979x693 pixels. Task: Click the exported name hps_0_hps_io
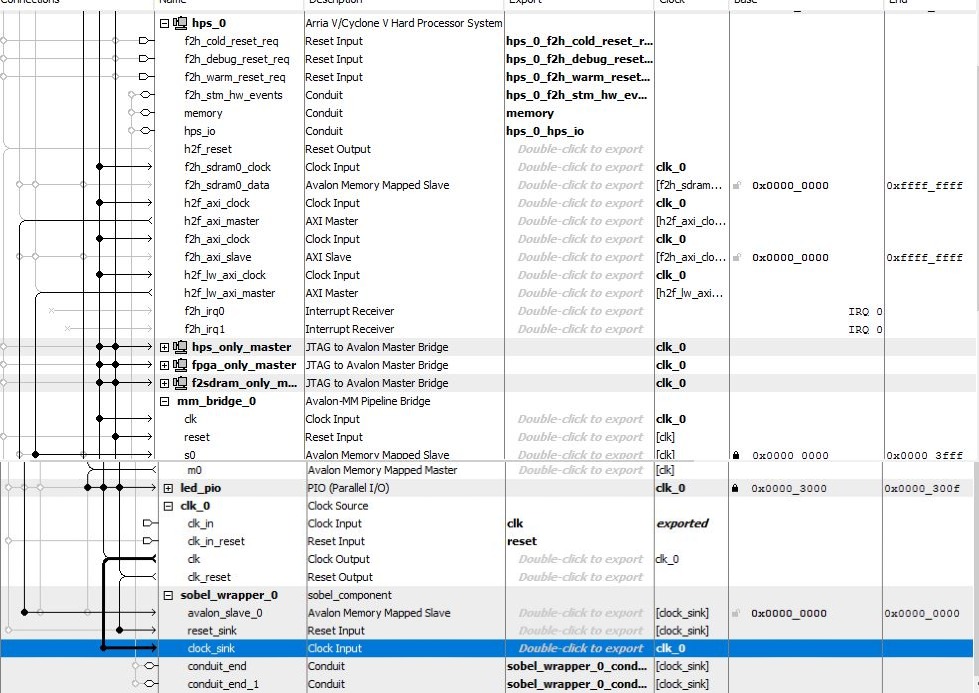pyautogui.click(x=545, y=131)
